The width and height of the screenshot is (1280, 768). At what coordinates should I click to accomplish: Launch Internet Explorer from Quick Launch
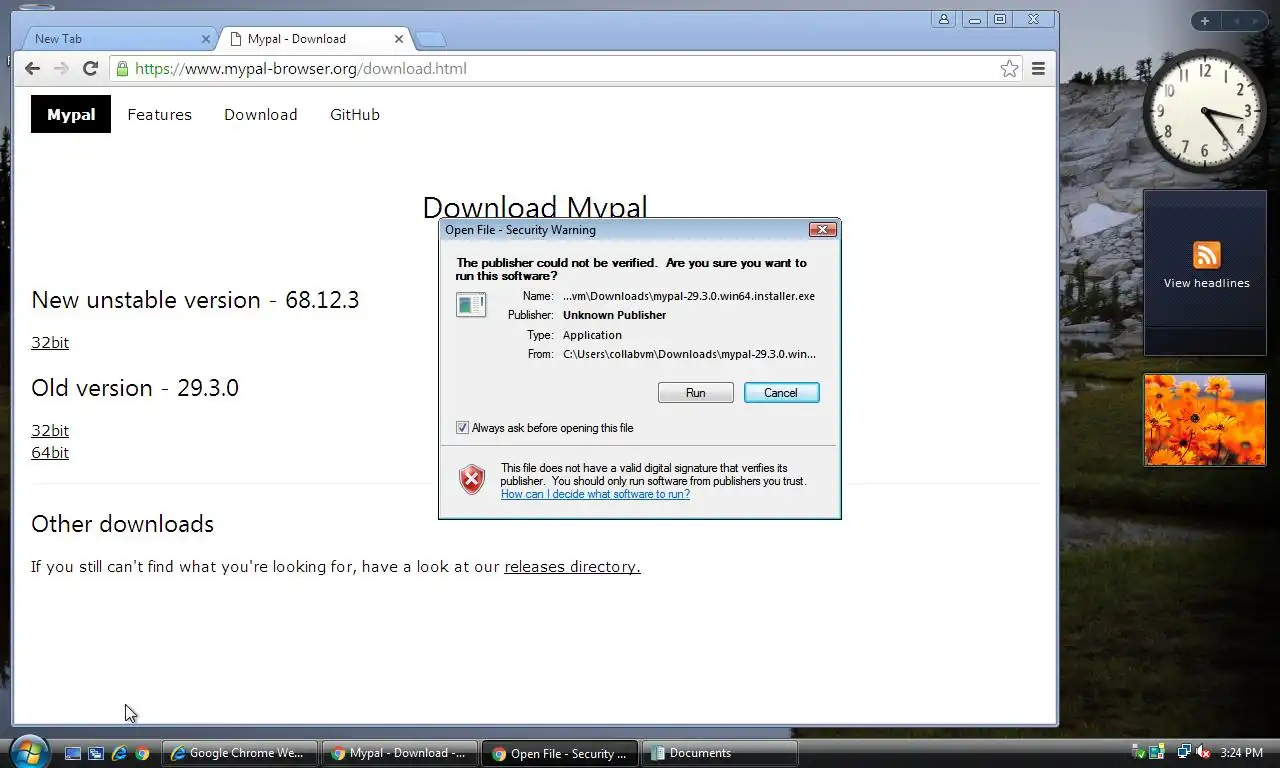(119, 753)
